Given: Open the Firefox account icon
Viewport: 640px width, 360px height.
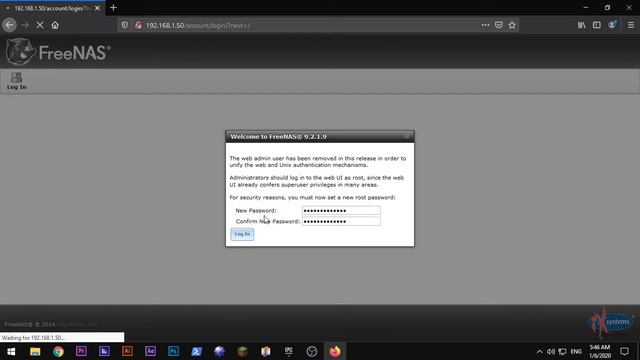Looking at the screenshot, I should 612,24.
